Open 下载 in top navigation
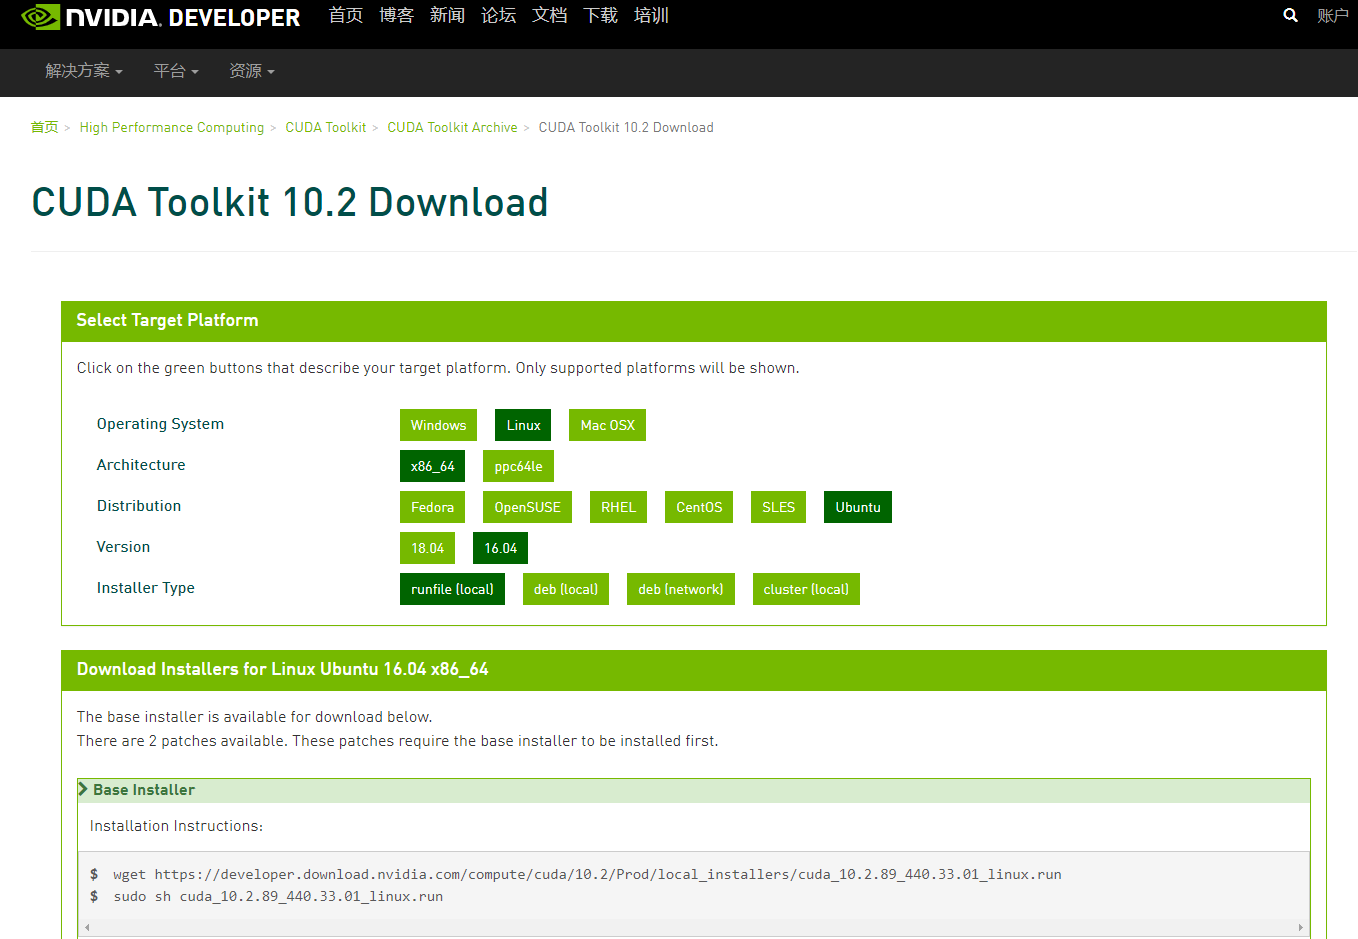The image size is (1358, 939). tap(600, 15)
